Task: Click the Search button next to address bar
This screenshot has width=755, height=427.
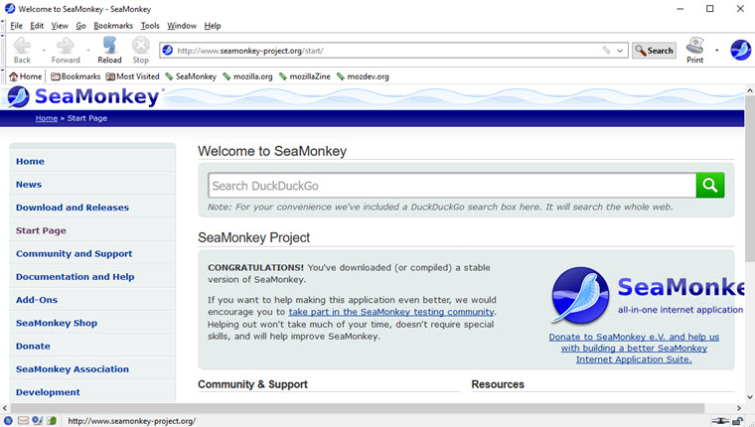Action: pyautogui.click(x=654, y=50)
